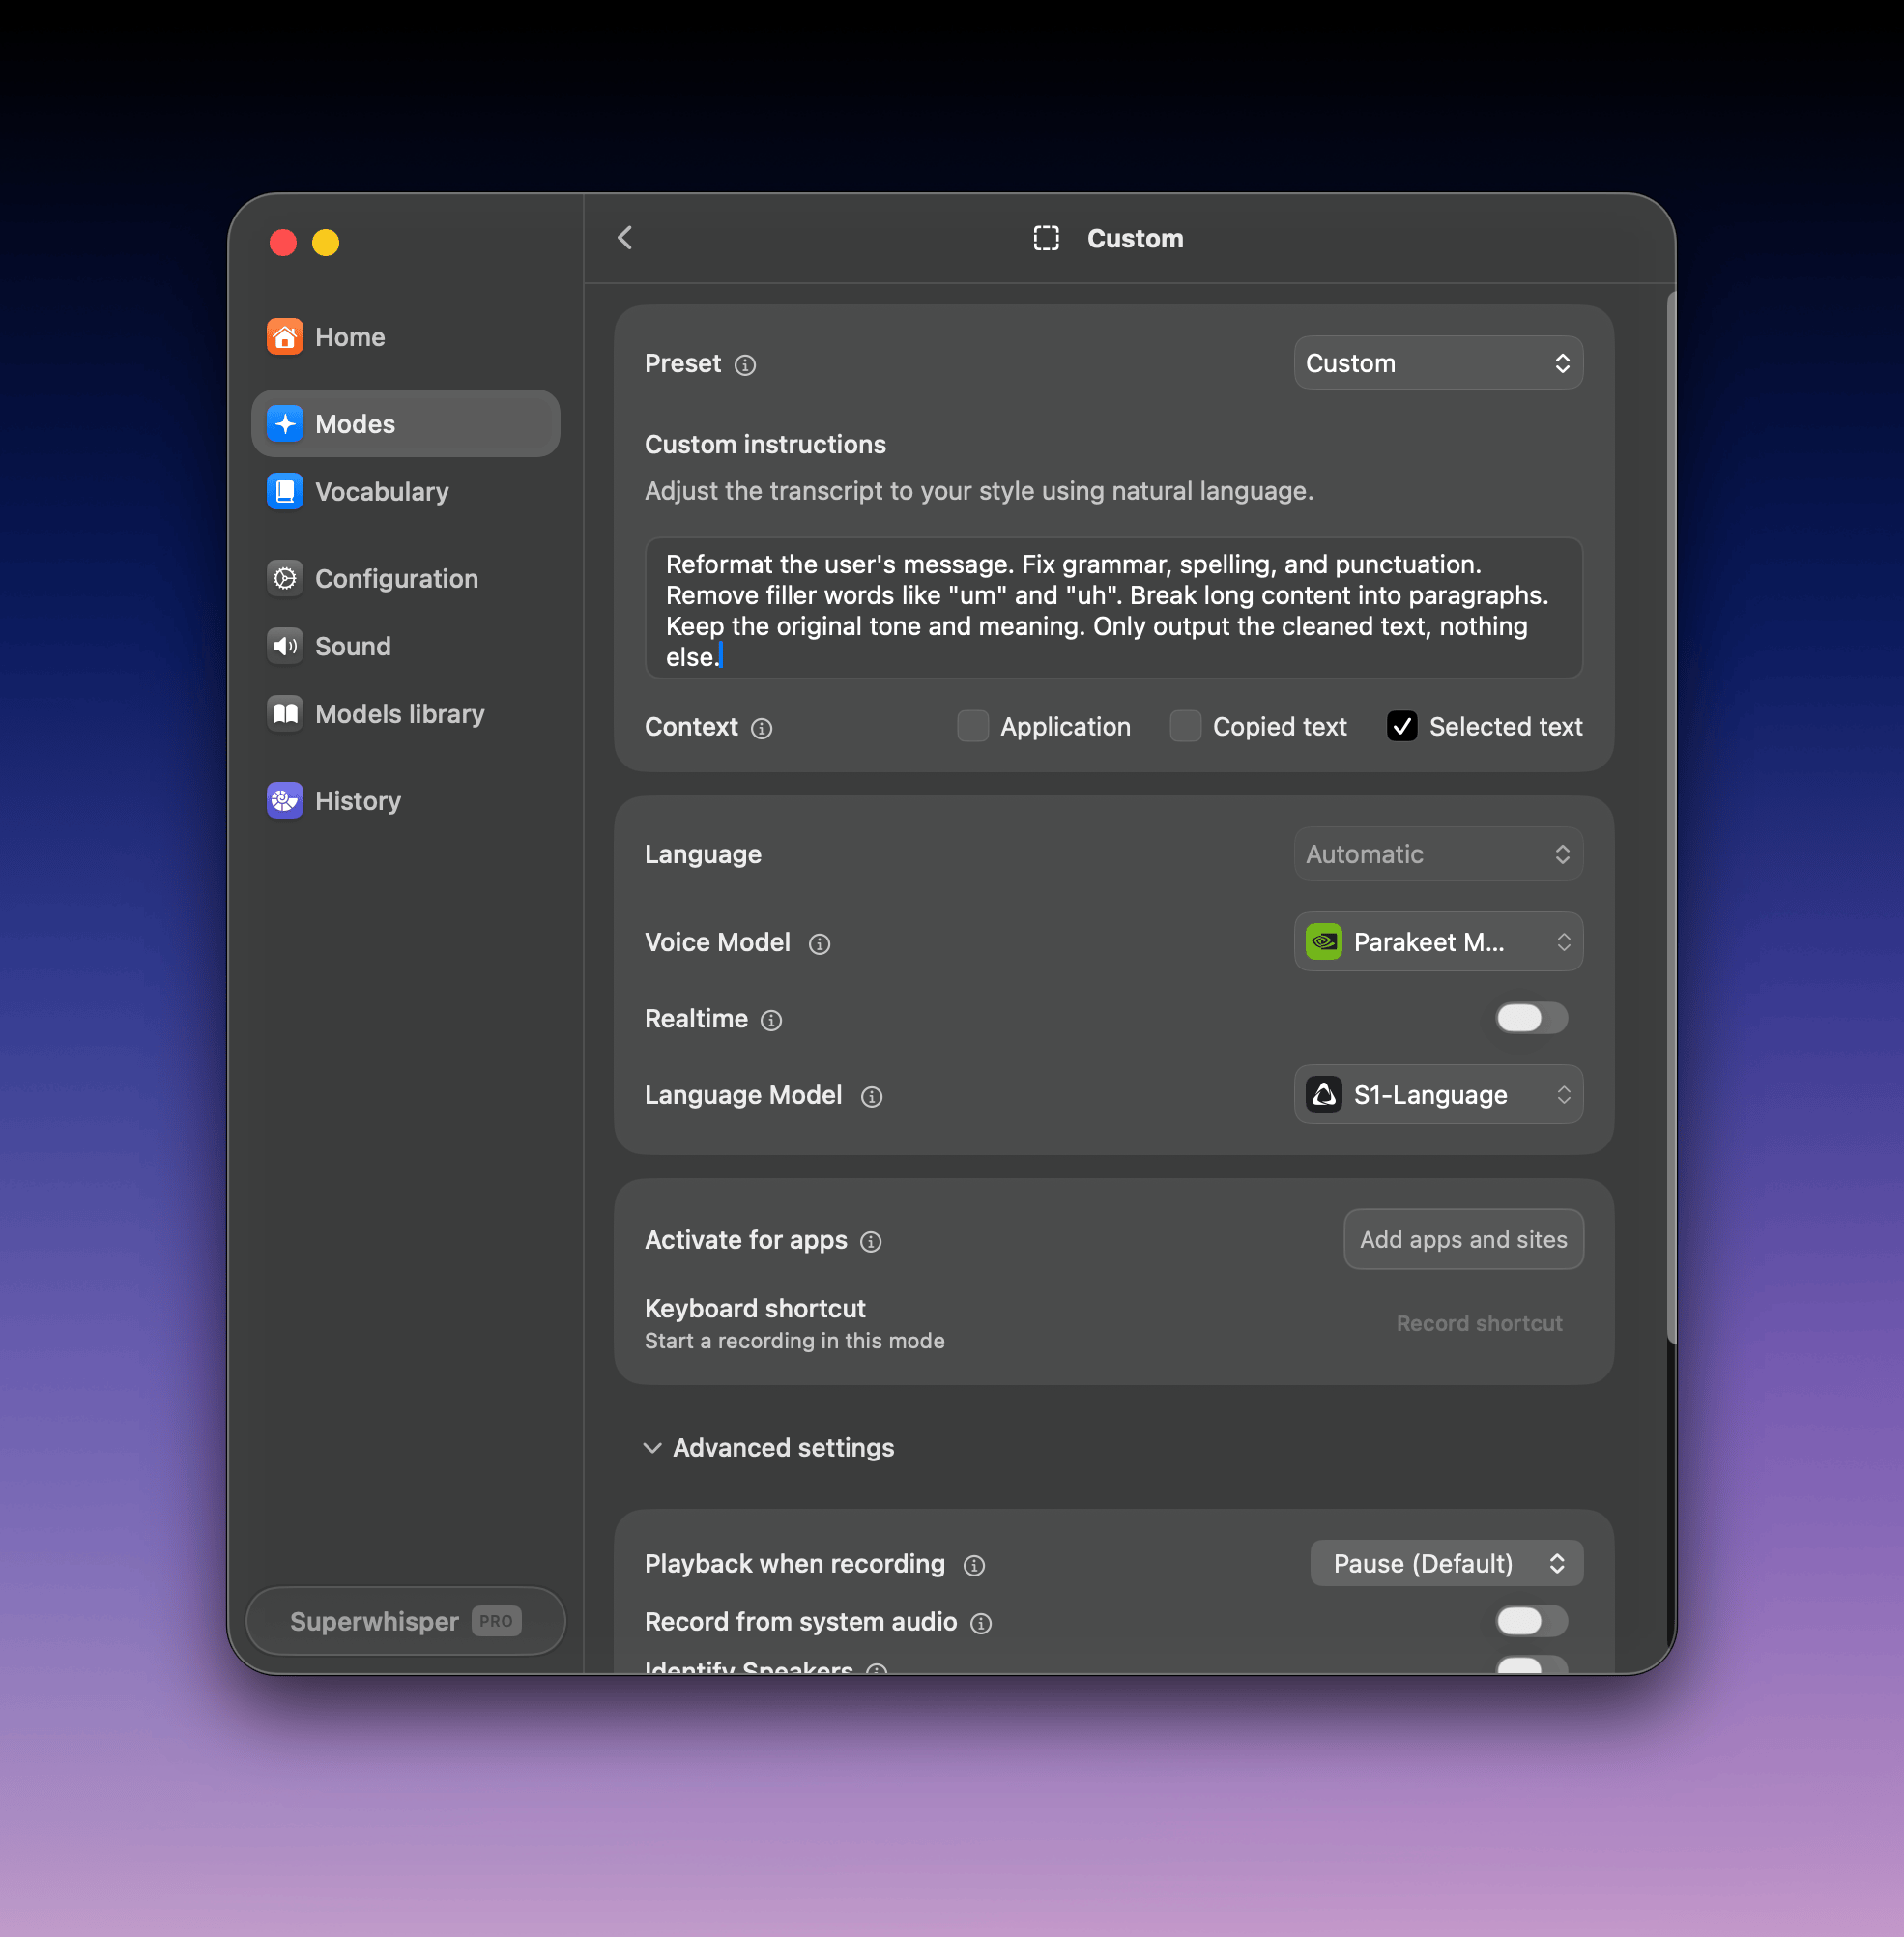Go back with the chevron arrow
Screen dimensions: 1904x1937
(625, 238)
